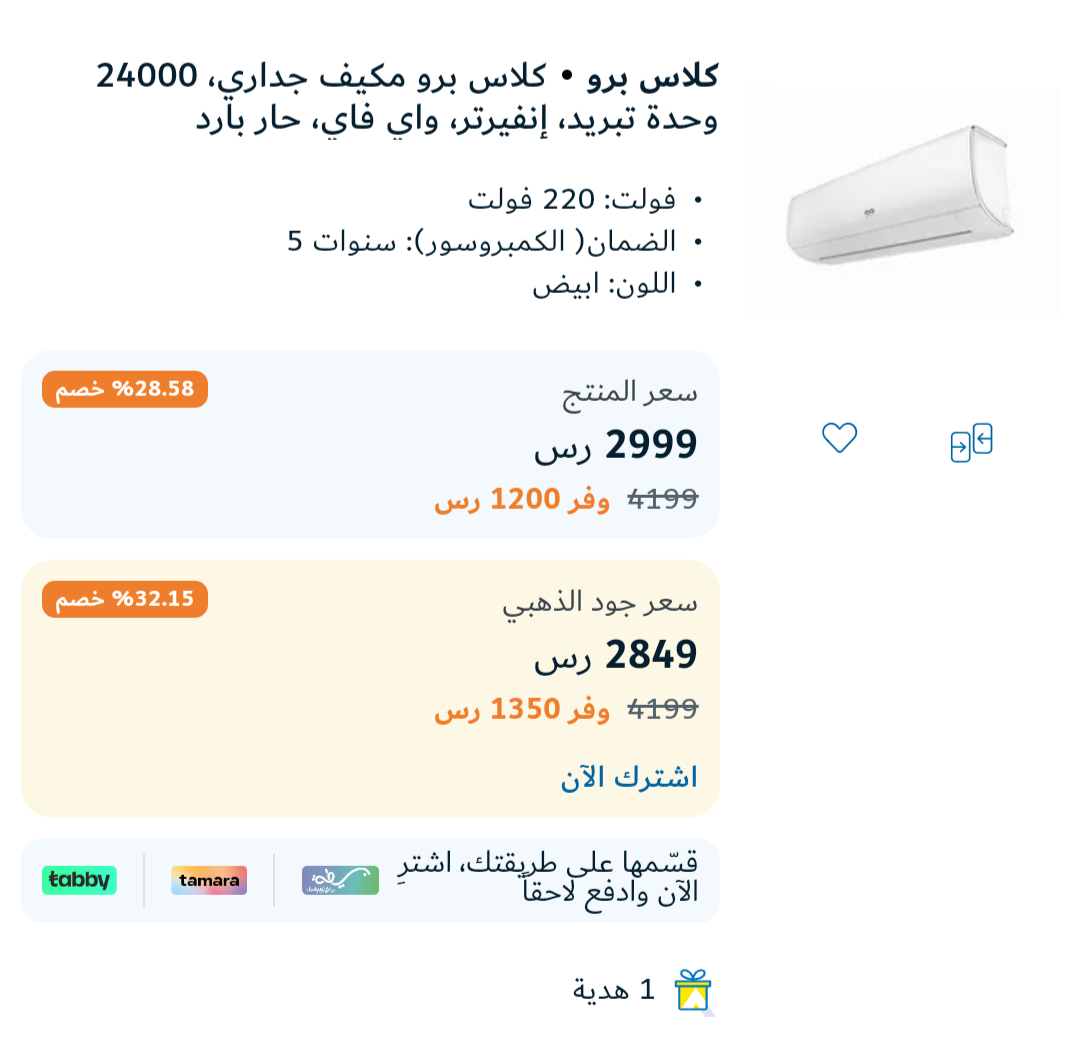Select the Jood gold price 2849
Image resolution: width=1080 pixels, height=1060 pixels.
point(616,655)
